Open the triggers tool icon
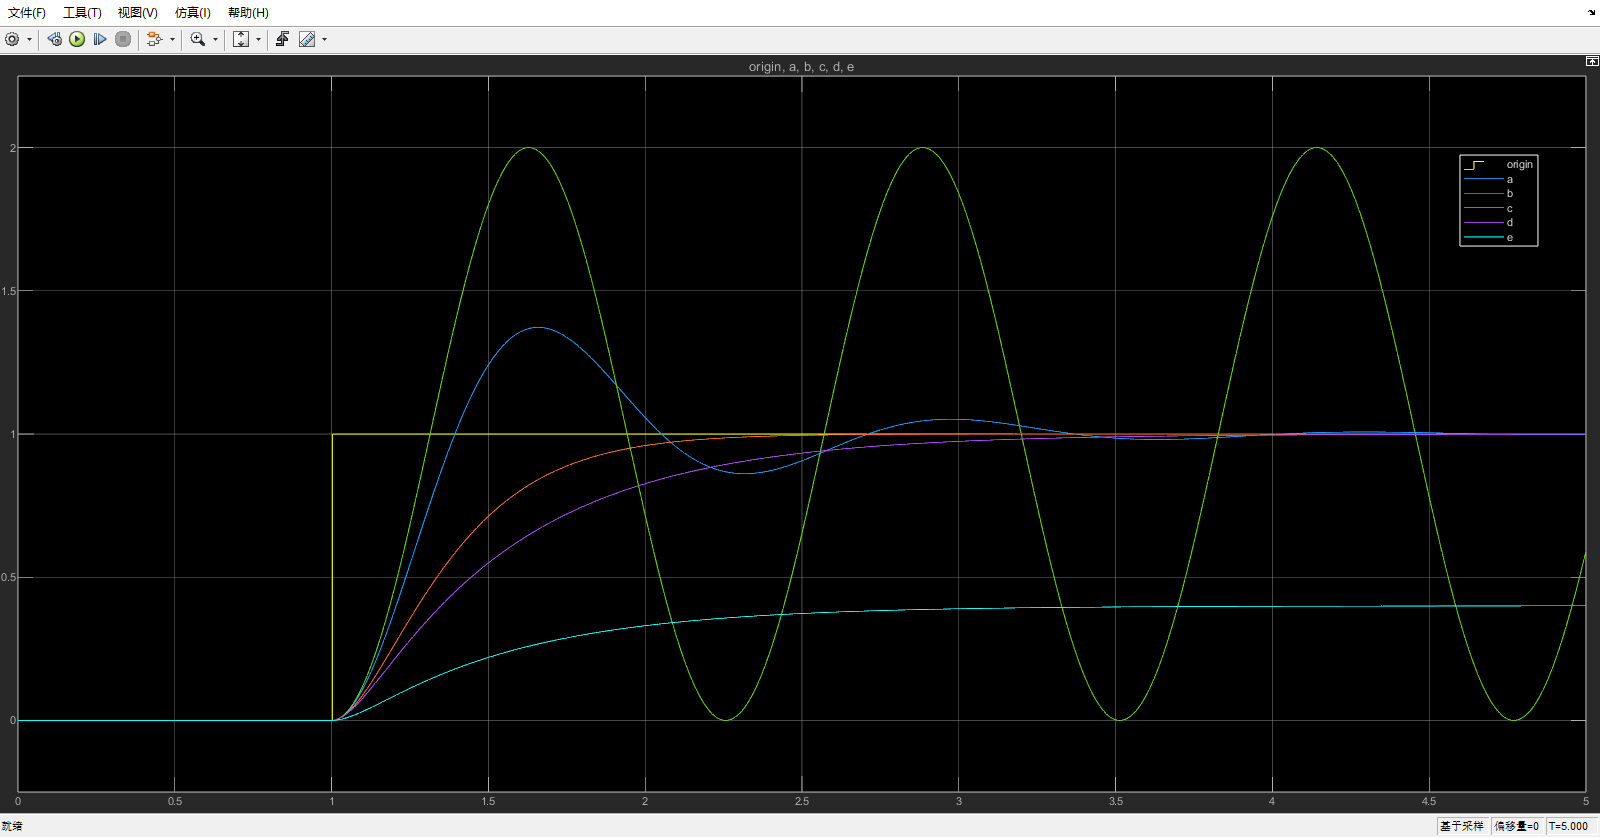 coord(283,39)
